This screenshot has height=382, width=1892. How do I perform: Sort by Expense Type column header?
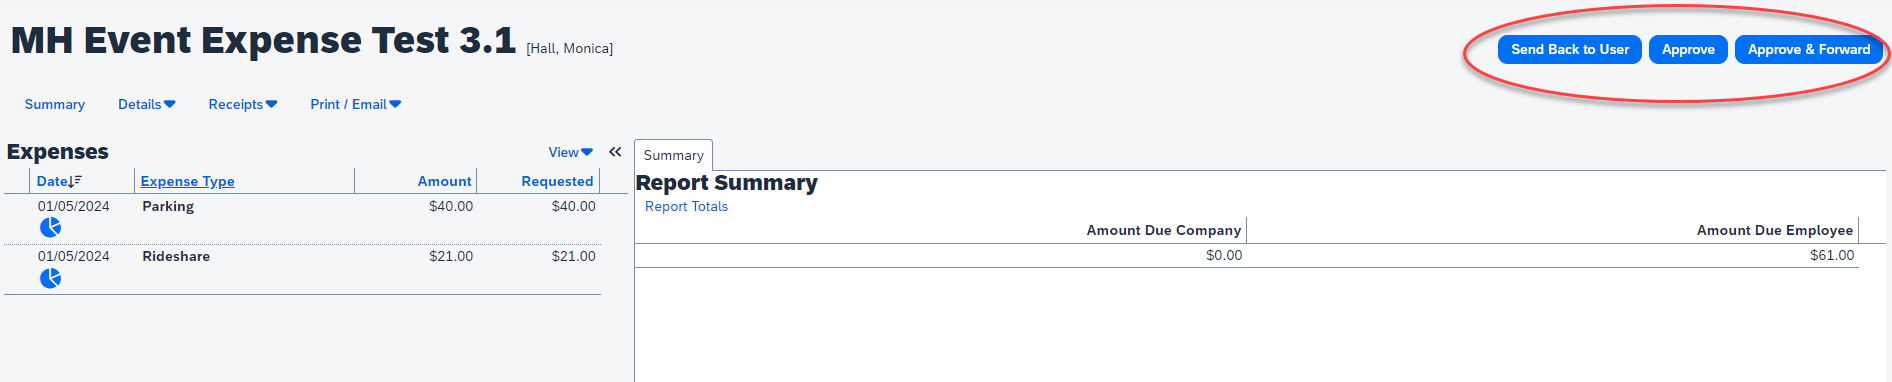coord(188,181)
